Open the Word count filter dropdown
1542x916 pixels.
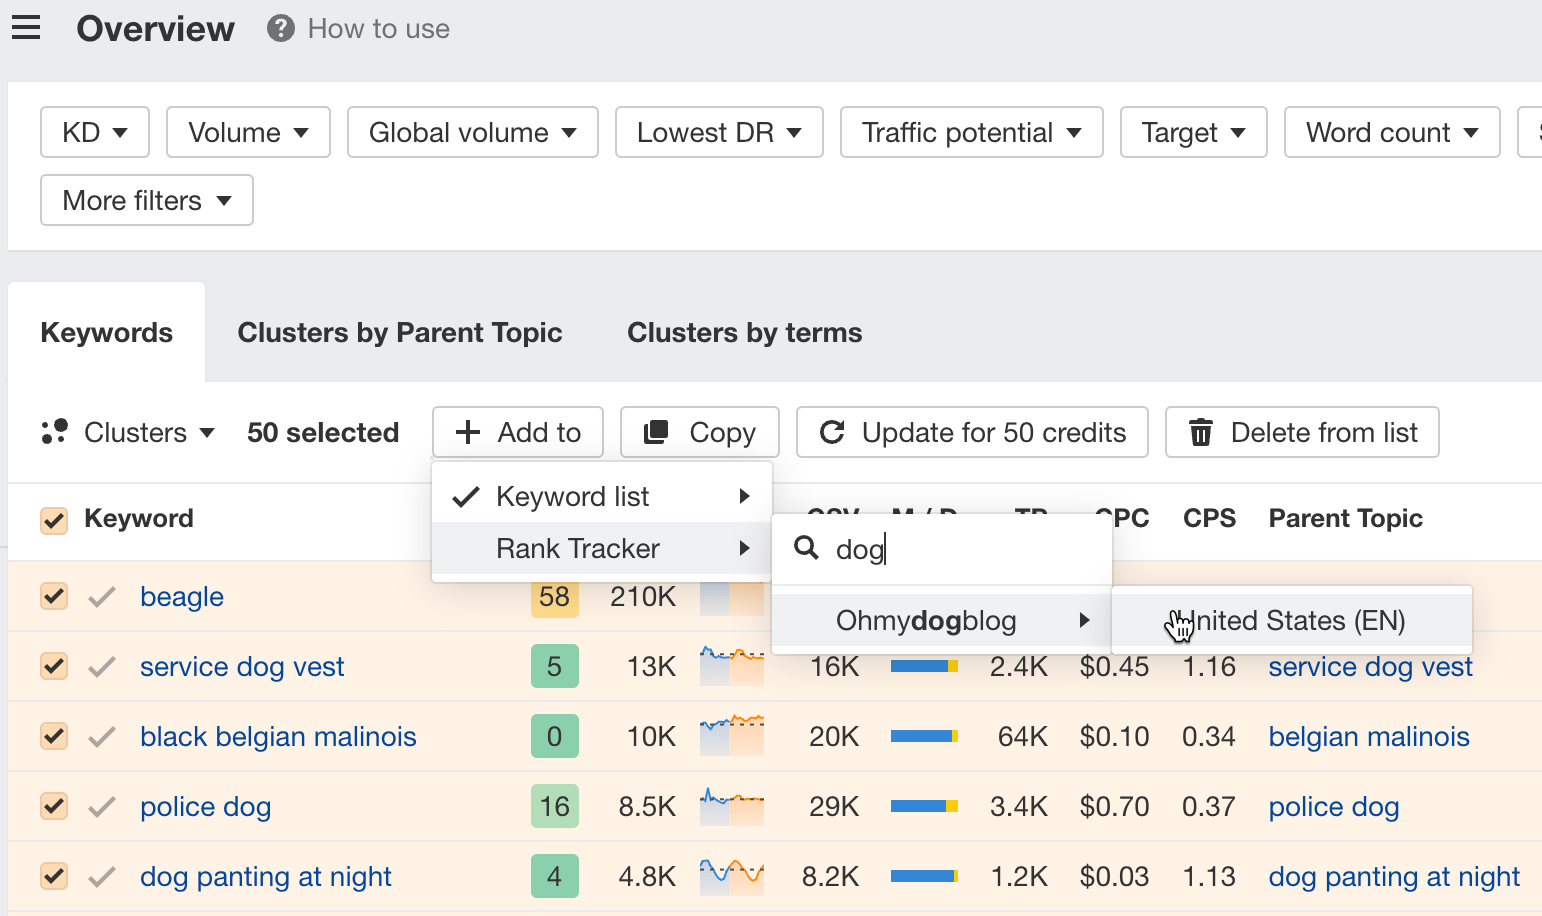(x=1391, y=132)
